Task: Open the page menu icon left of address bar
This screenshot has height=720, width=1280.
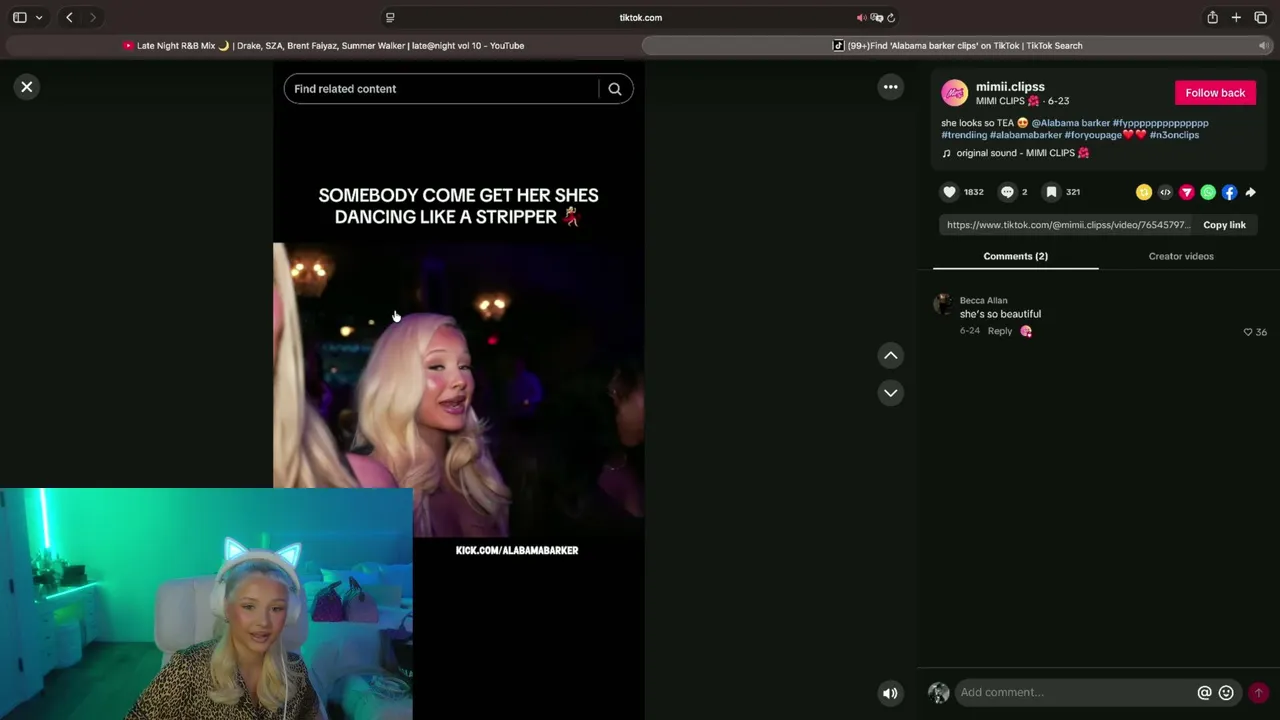Action: pos(390,17)
